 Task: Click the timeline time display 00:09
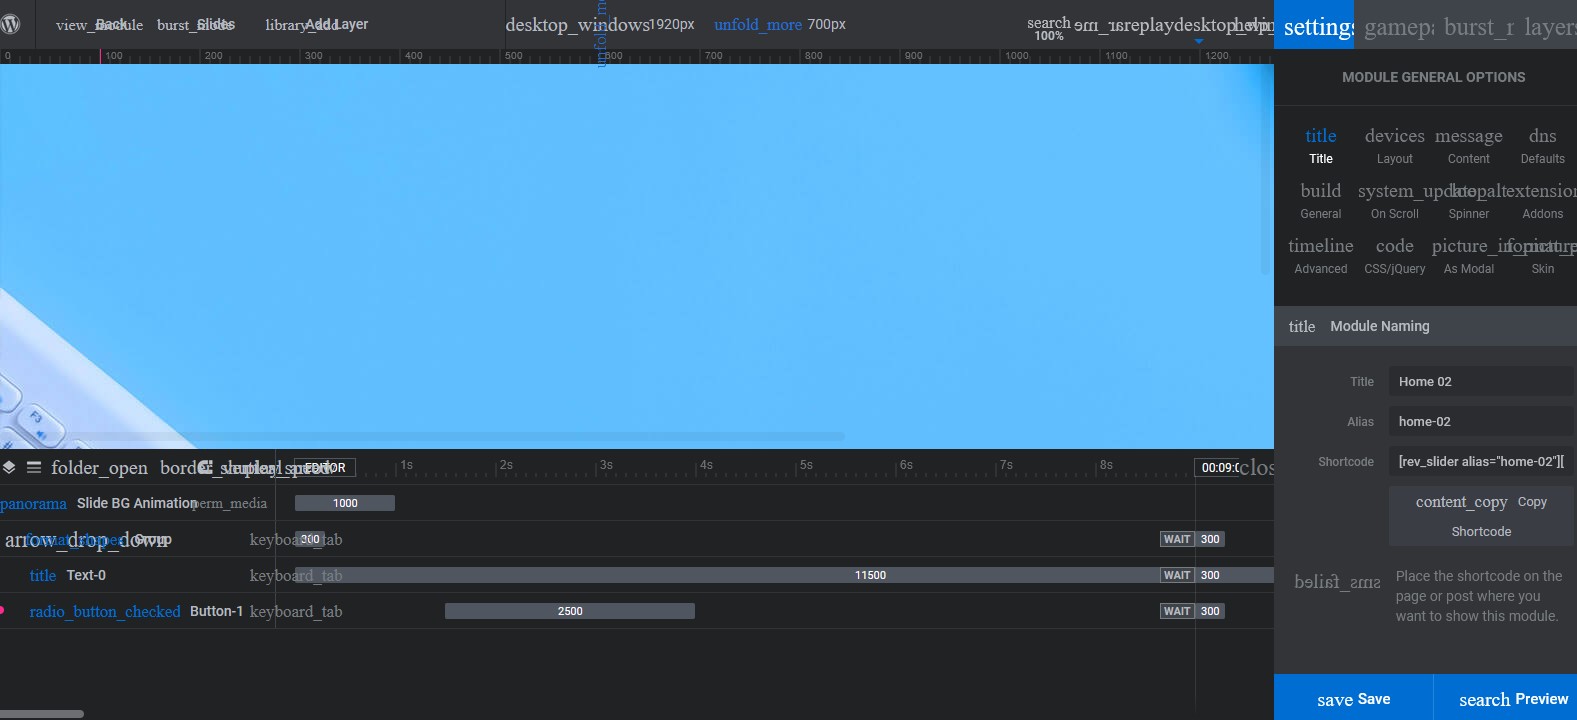point(1219,467)
